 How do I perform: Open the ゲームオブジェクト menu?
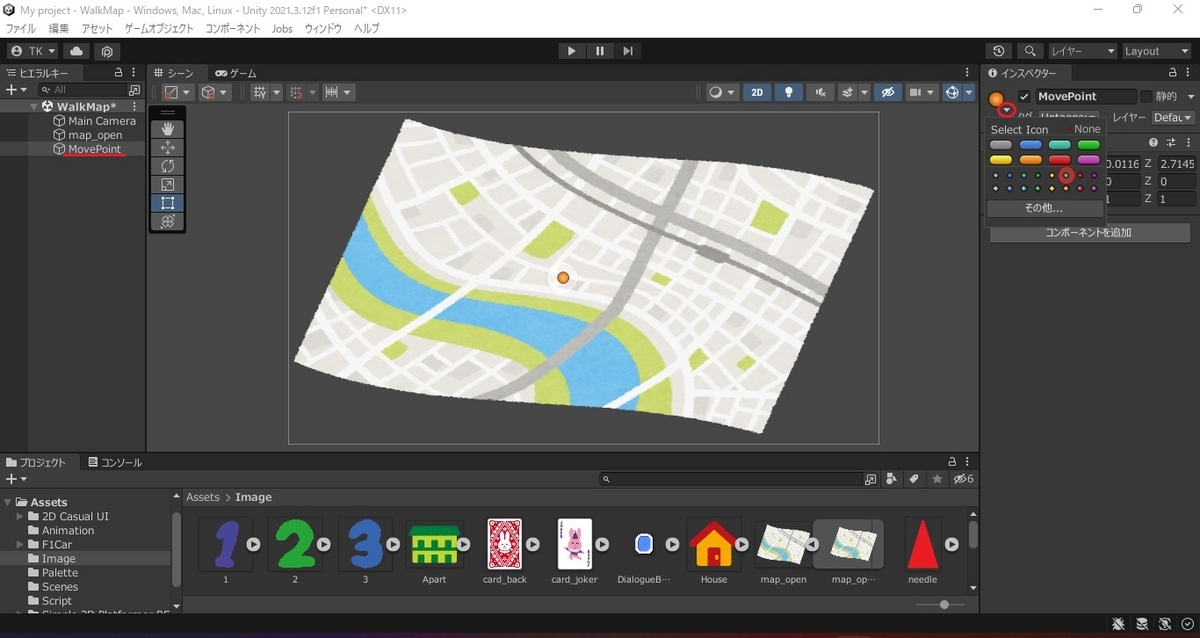[159, 29]
